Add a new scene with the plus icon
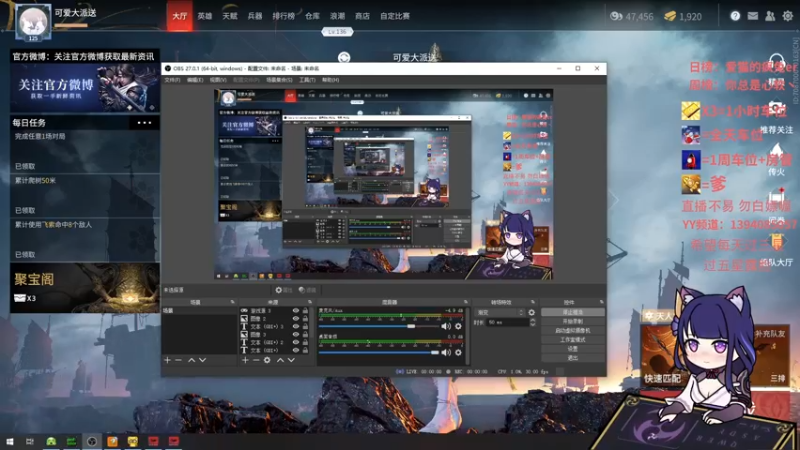The width and height of the screenshot is (800, 450). coord(167,360)
